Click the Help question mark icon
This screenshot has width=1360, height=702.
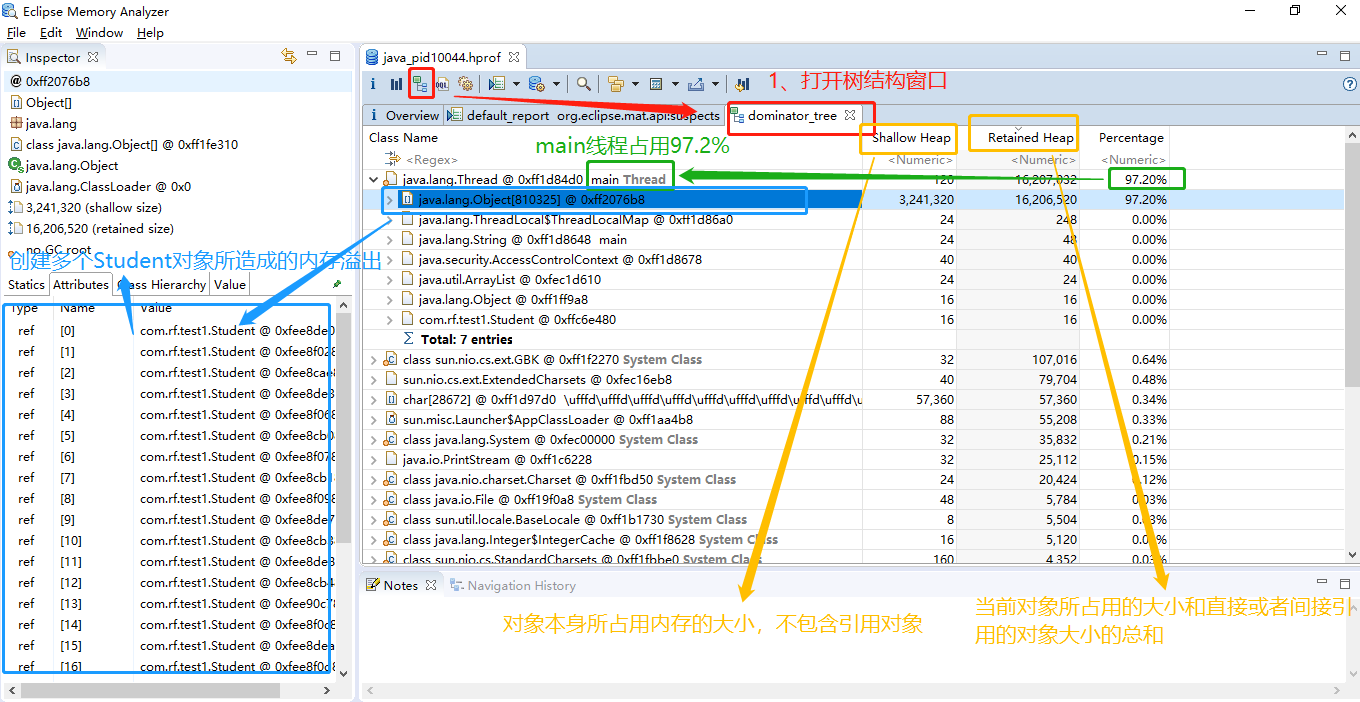[1349, 84]
